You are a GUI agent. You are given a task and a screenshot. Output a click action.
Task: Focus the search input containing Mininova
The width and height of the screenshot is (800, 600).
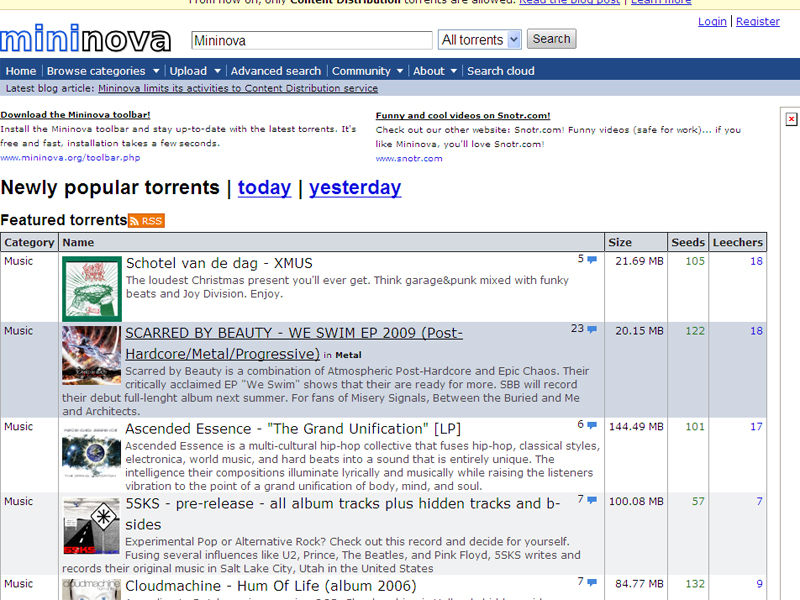pyautogui.click(x=312, y=40)
